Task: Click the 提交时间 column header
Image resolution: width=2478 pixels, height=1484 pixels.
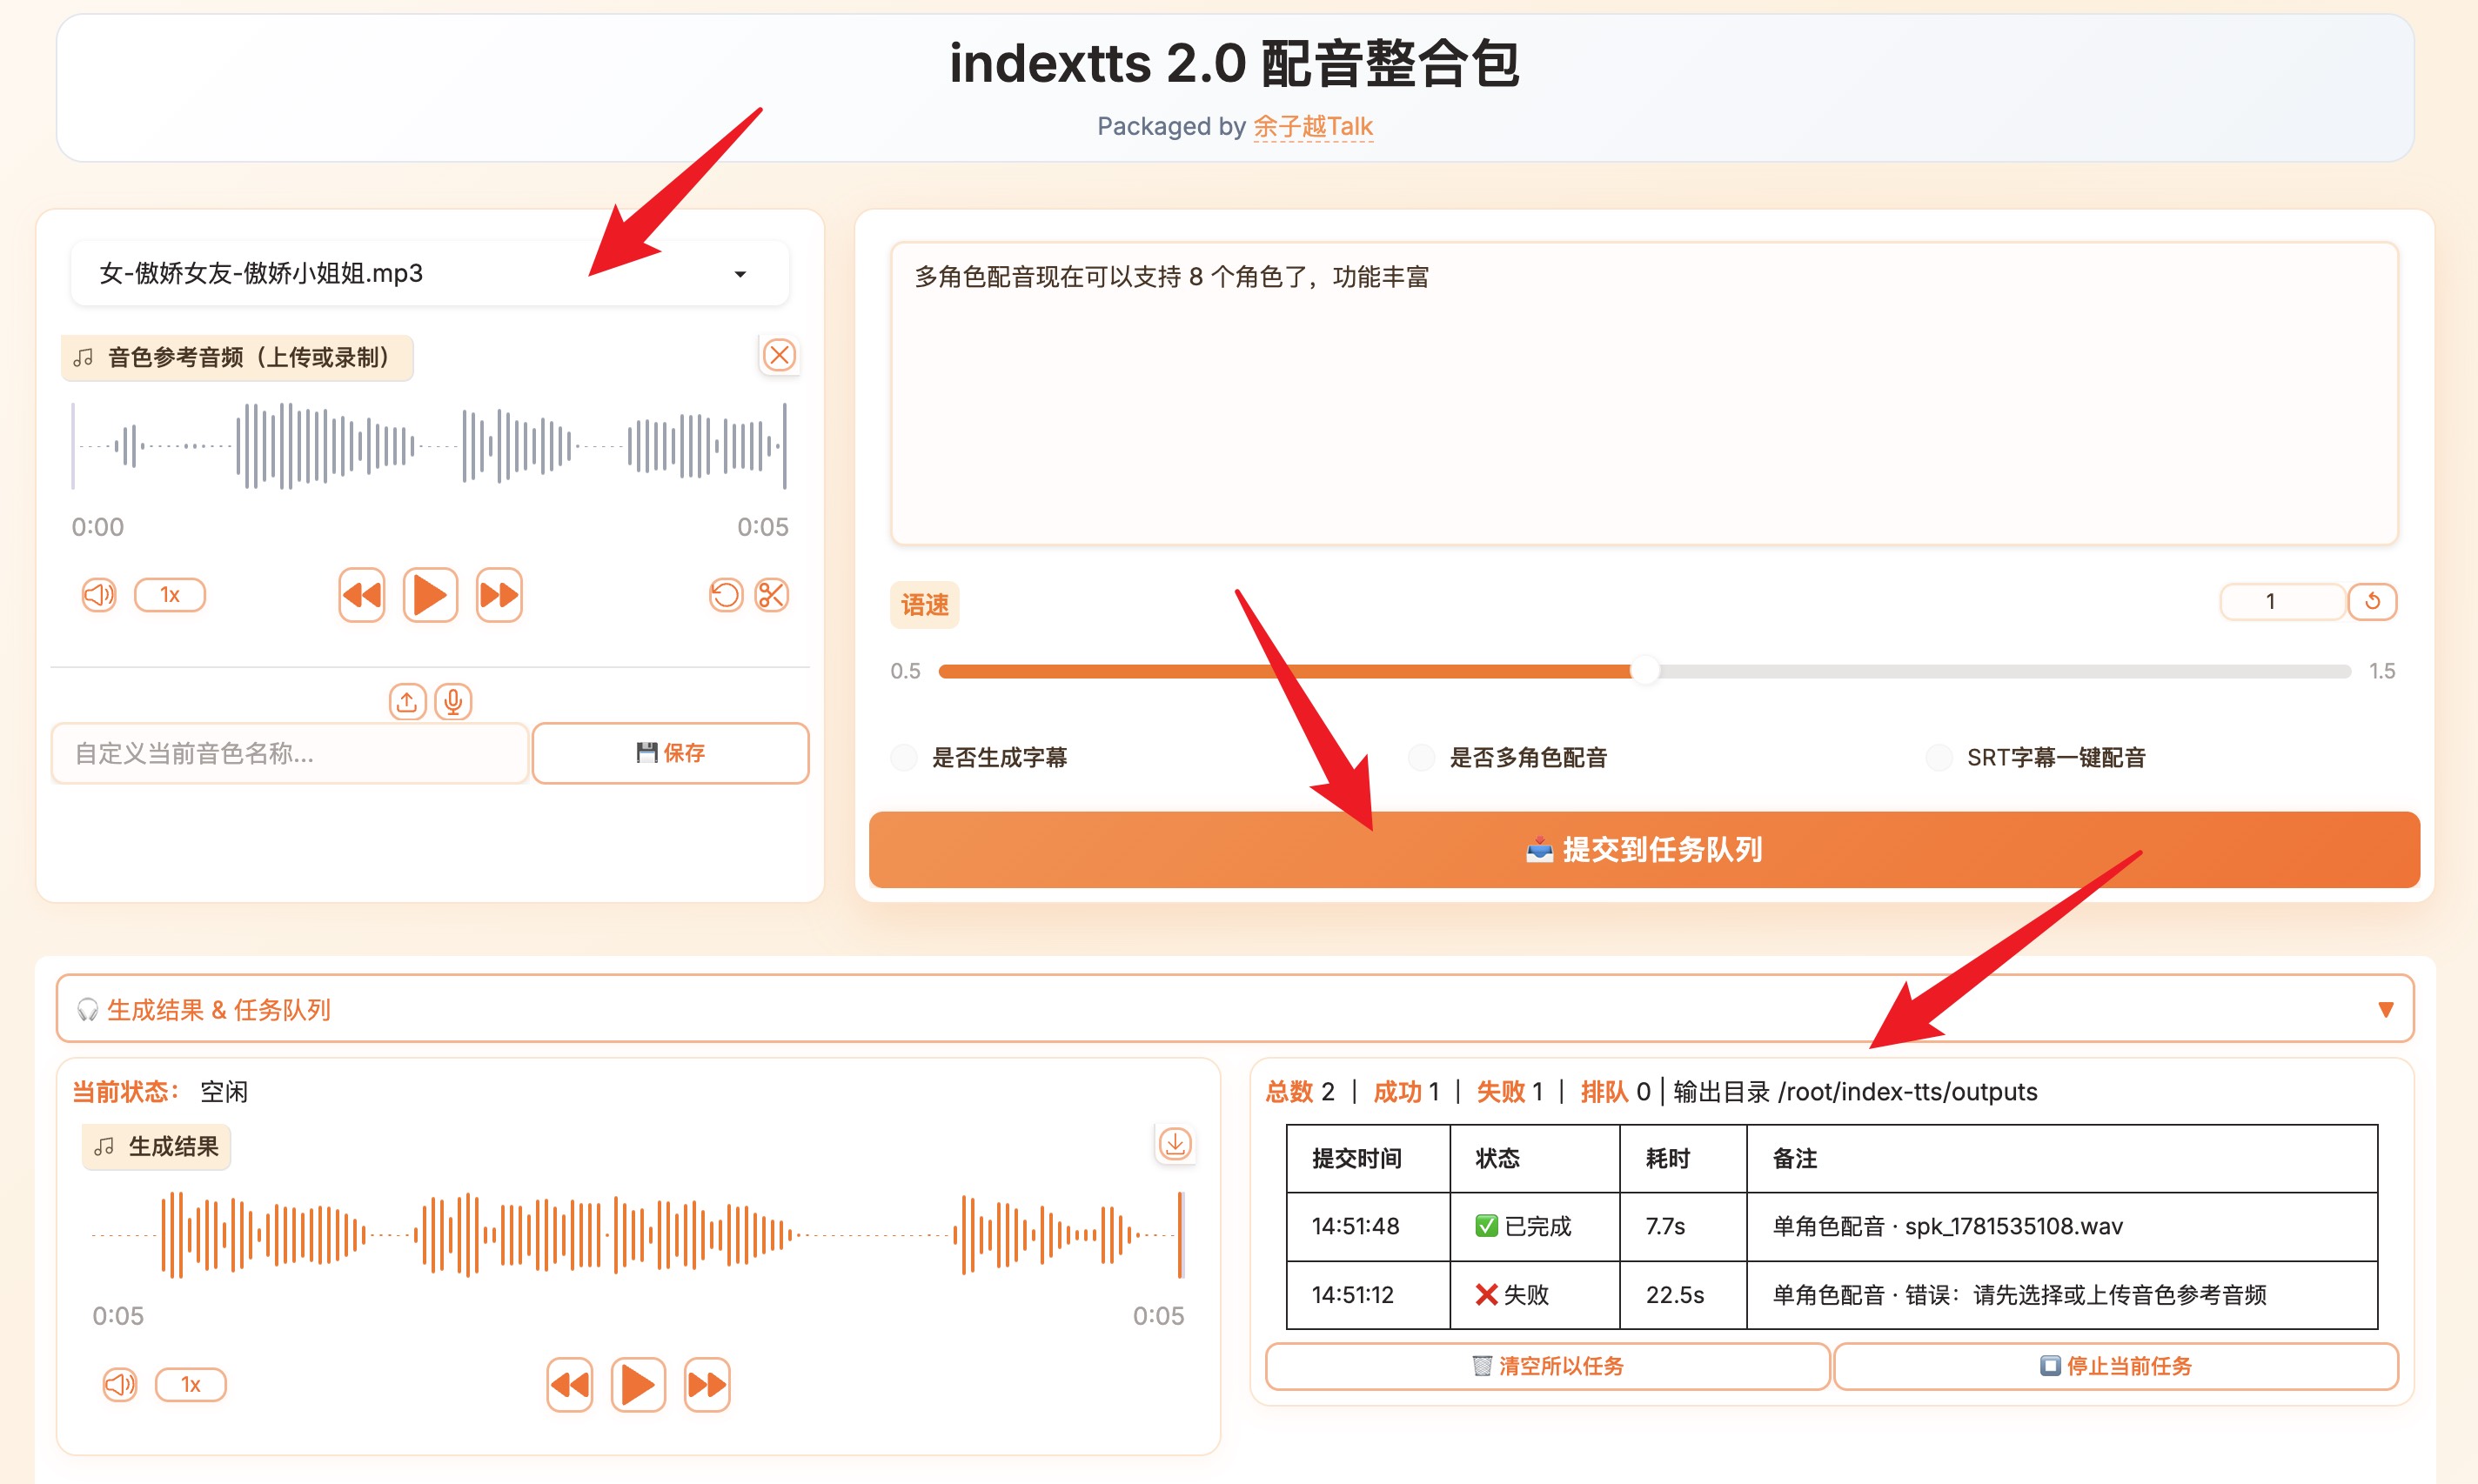Action: tap(1368, 1158)
